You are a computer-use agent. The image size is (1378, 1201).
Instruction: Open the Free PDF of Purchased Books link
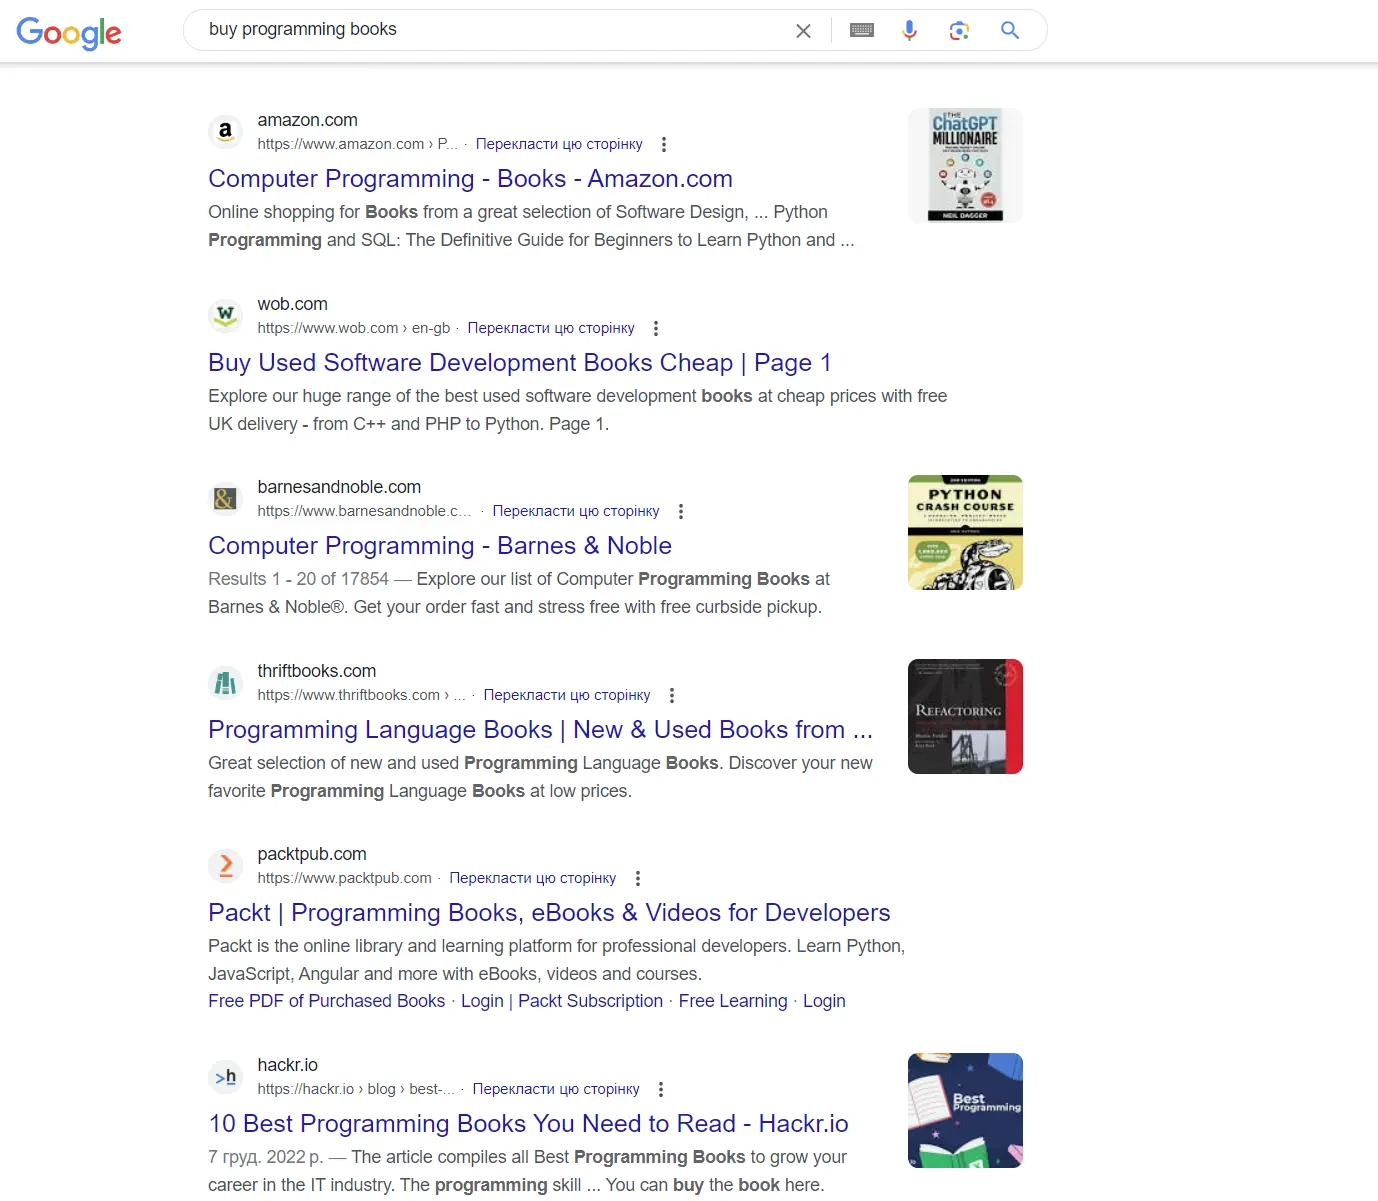[326, 1000]
